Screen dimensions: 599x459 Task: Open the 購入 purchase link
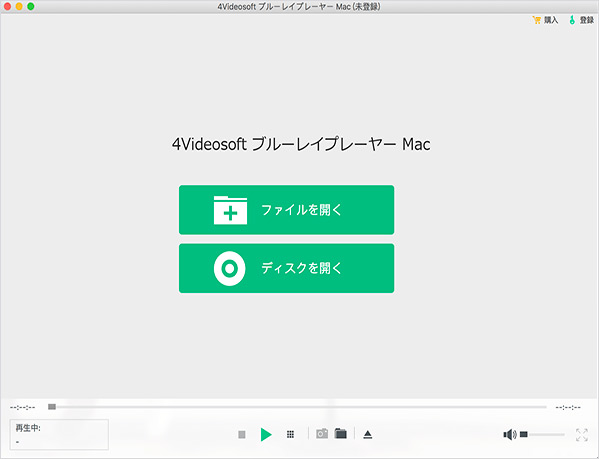(x=546, y=20)
